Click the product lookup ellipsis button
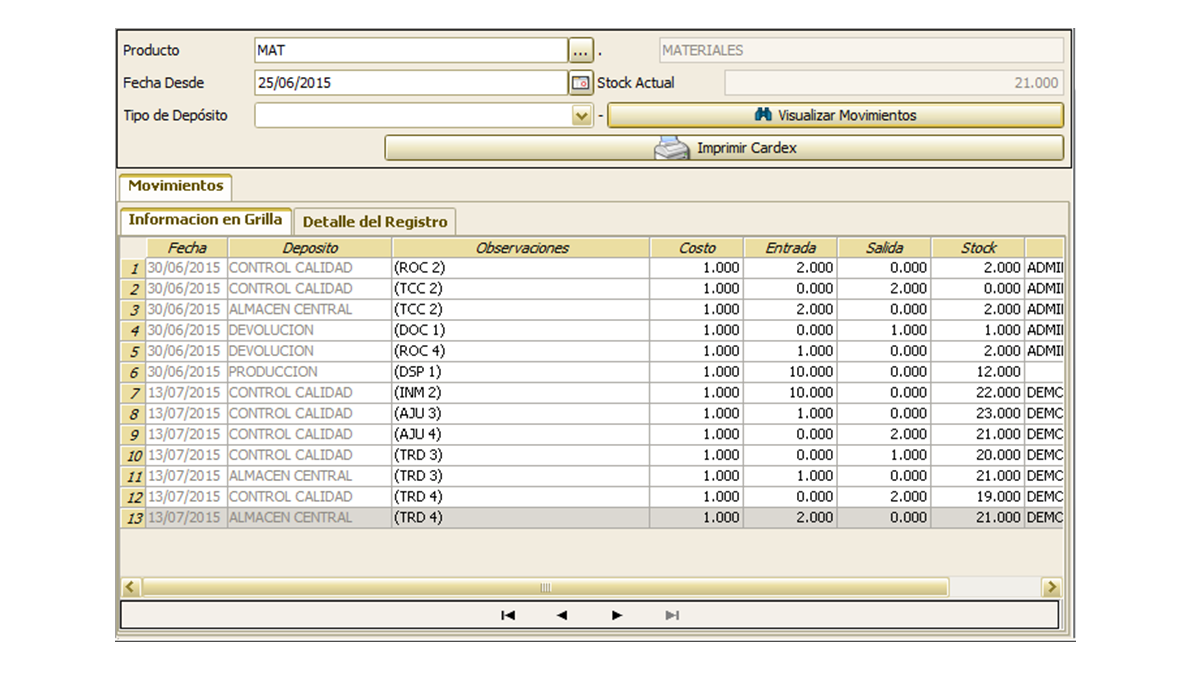 [581, 50]
